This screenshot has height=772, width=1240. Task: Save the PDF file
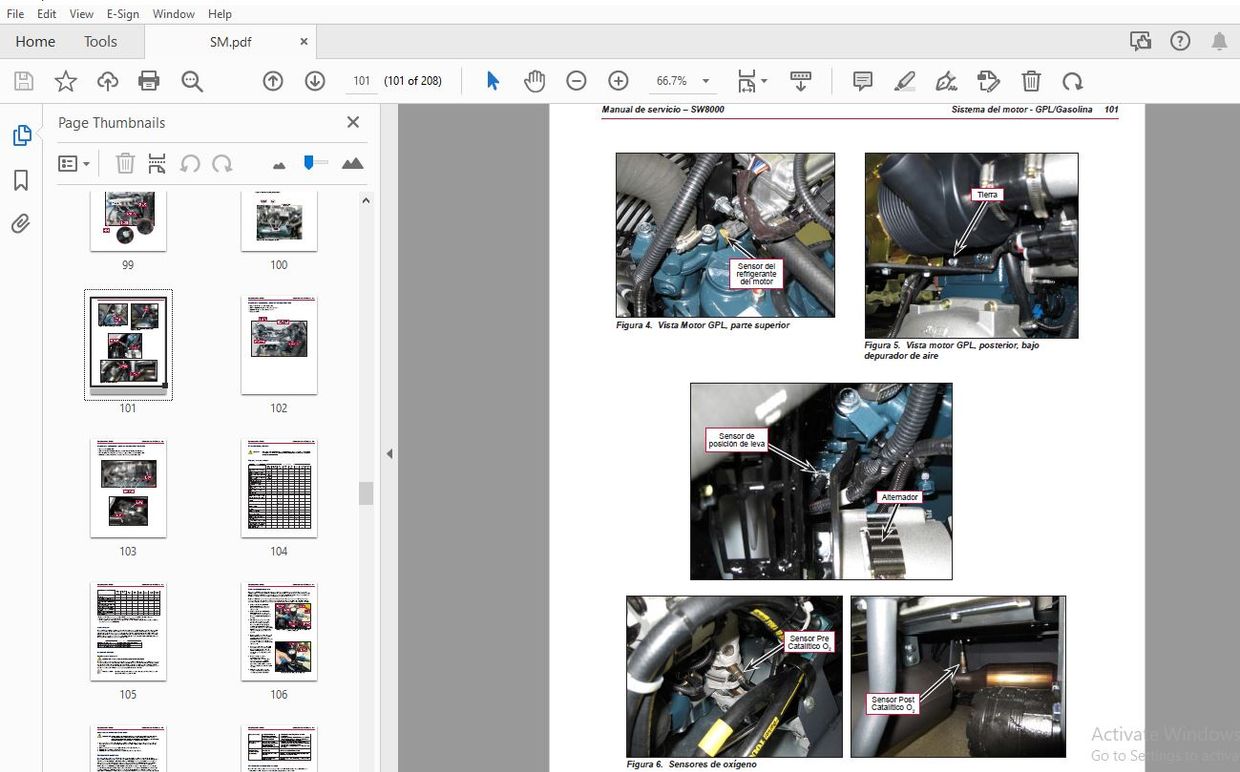[x=23, y=81]
